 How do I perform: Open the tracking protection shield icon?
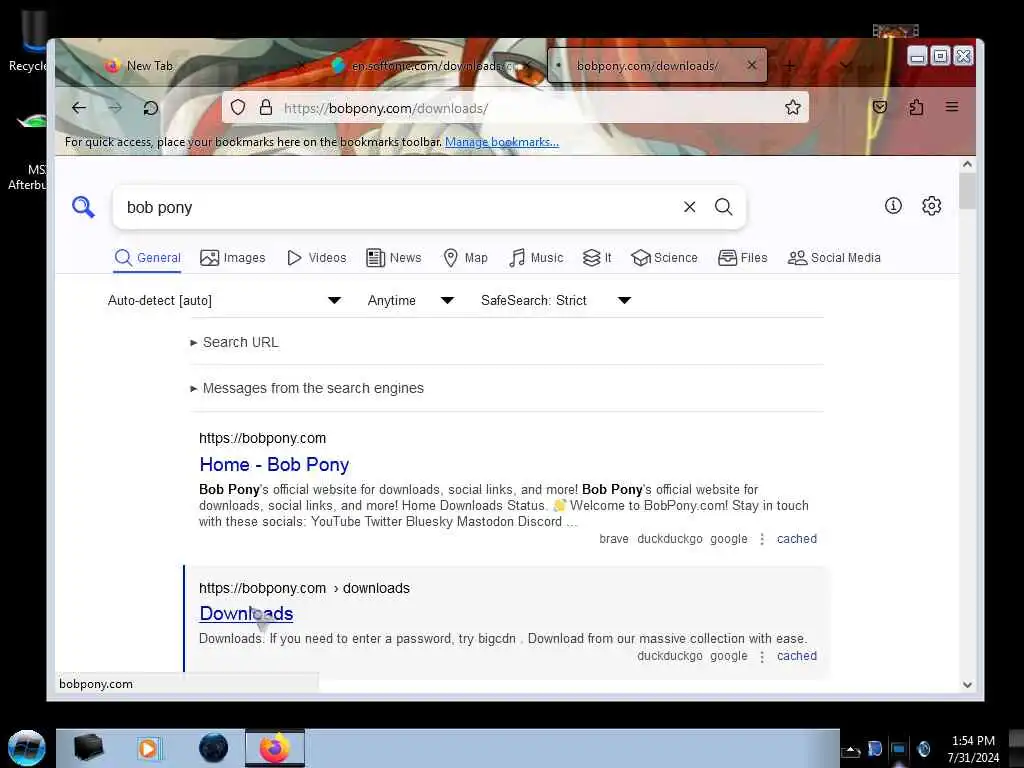(x=238, y=107)
